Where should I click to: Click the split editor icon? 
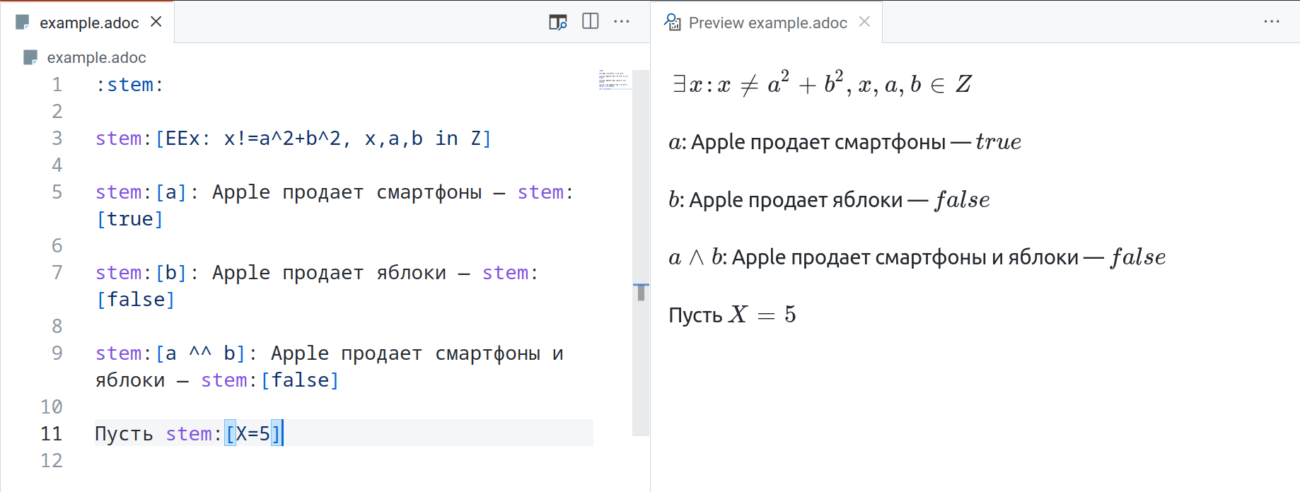(590, 21)
